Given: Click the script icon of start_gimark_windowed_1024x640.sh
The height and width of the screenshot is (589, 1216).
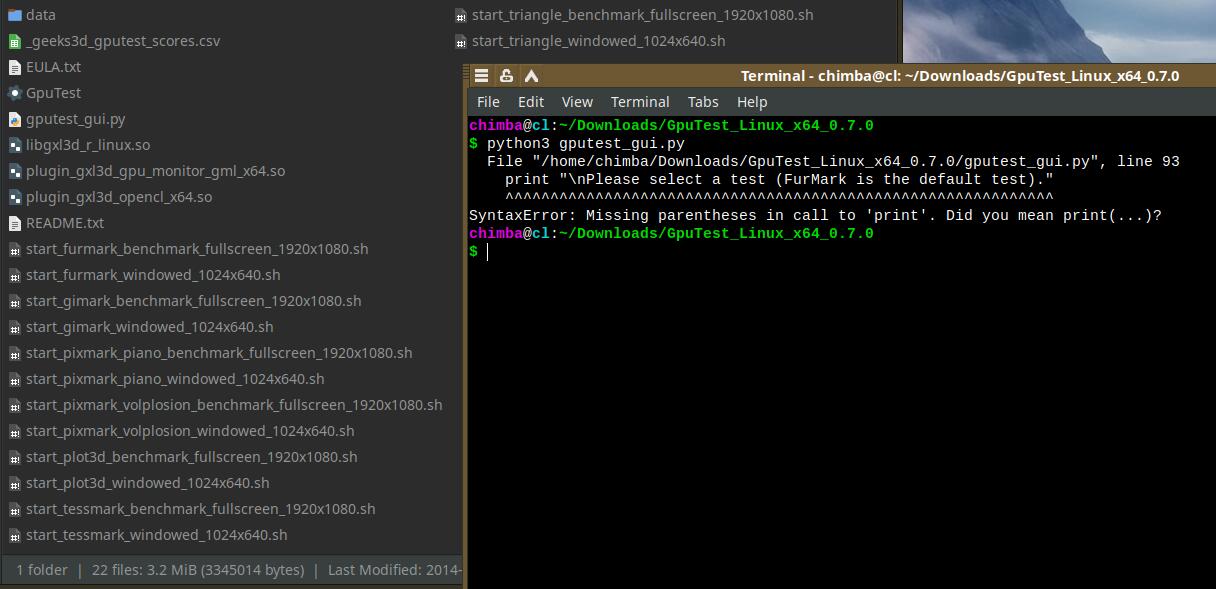Looking at the screenshot, I should pos(14,327).
